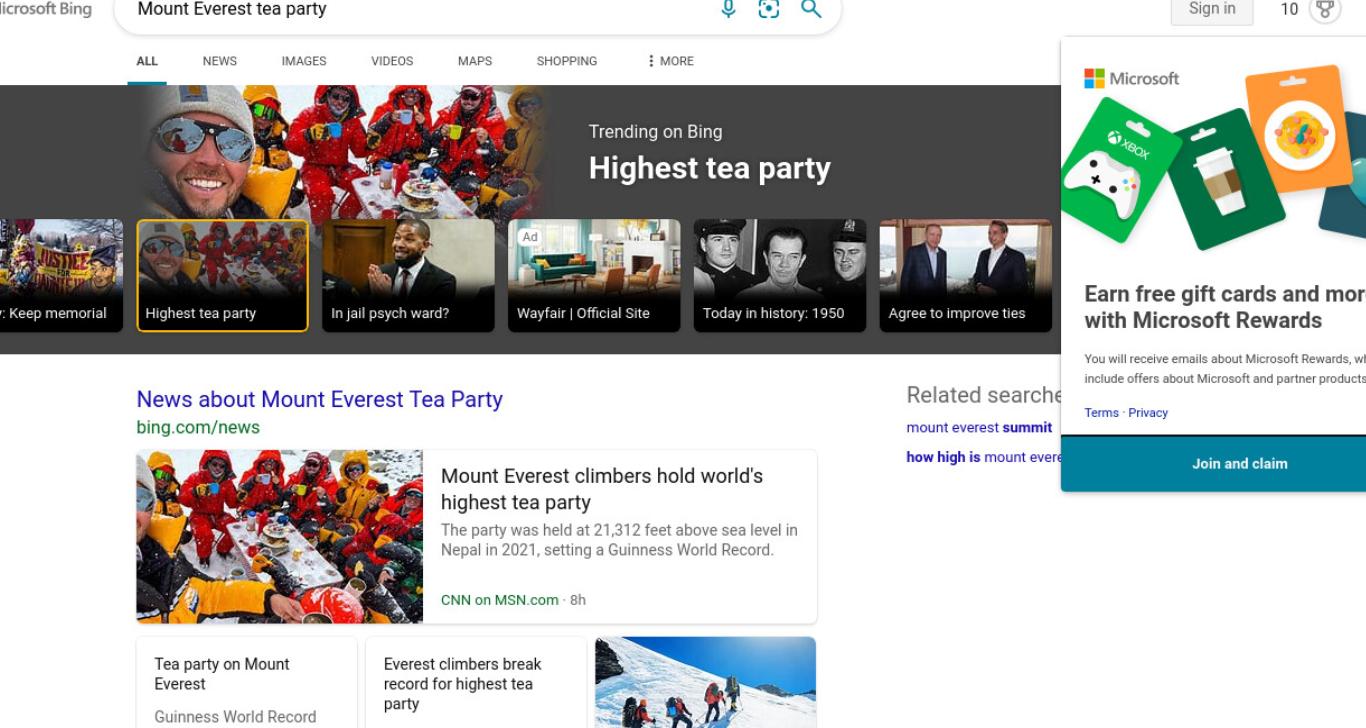Open Agree to improve ties card
The width and height of the screenshot is (1366, 728).
[965, 275]
